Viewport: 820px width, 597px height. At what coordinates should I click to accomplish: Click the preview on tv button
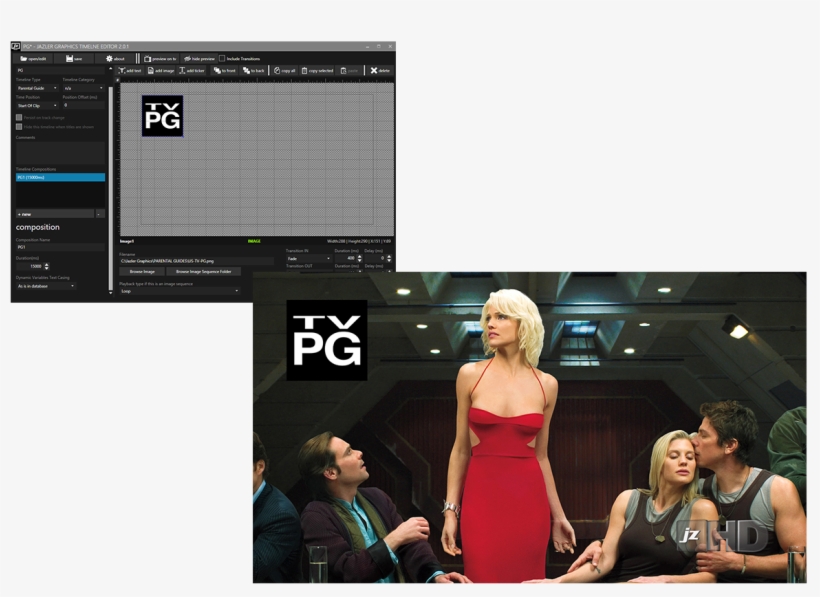pyautogui.click(x=160, y=58)
